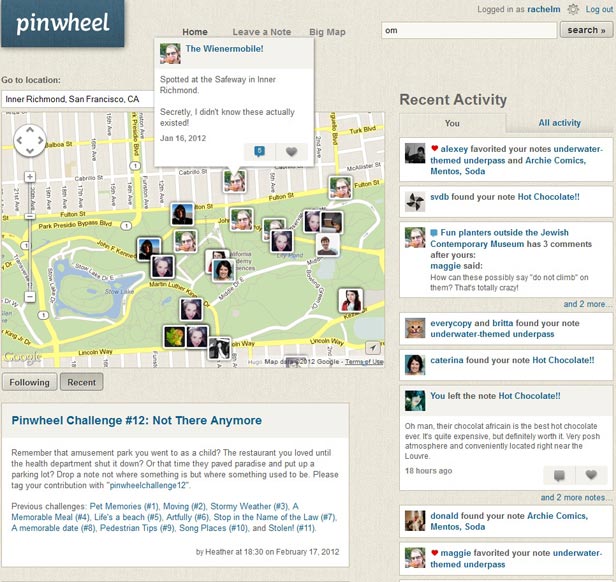This screenshot has height=582, width=616.
Task: Expand 'and 2 more...' comments link
Action: [587, 304]
